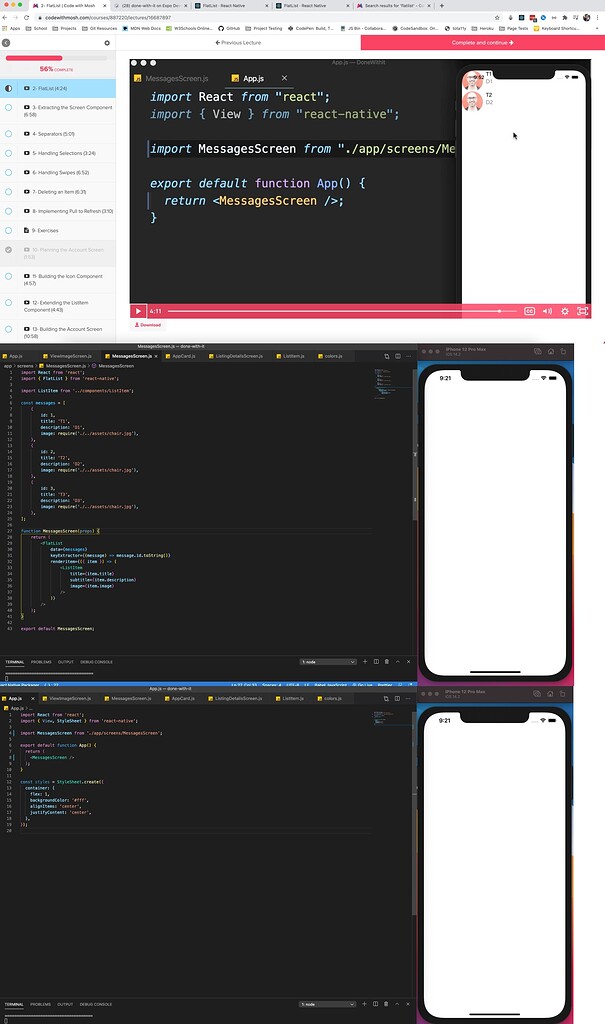Screen dimensions: 605x1024
Task: Open lecture 2- FlatList in sidebar
Action: (57, 88)
